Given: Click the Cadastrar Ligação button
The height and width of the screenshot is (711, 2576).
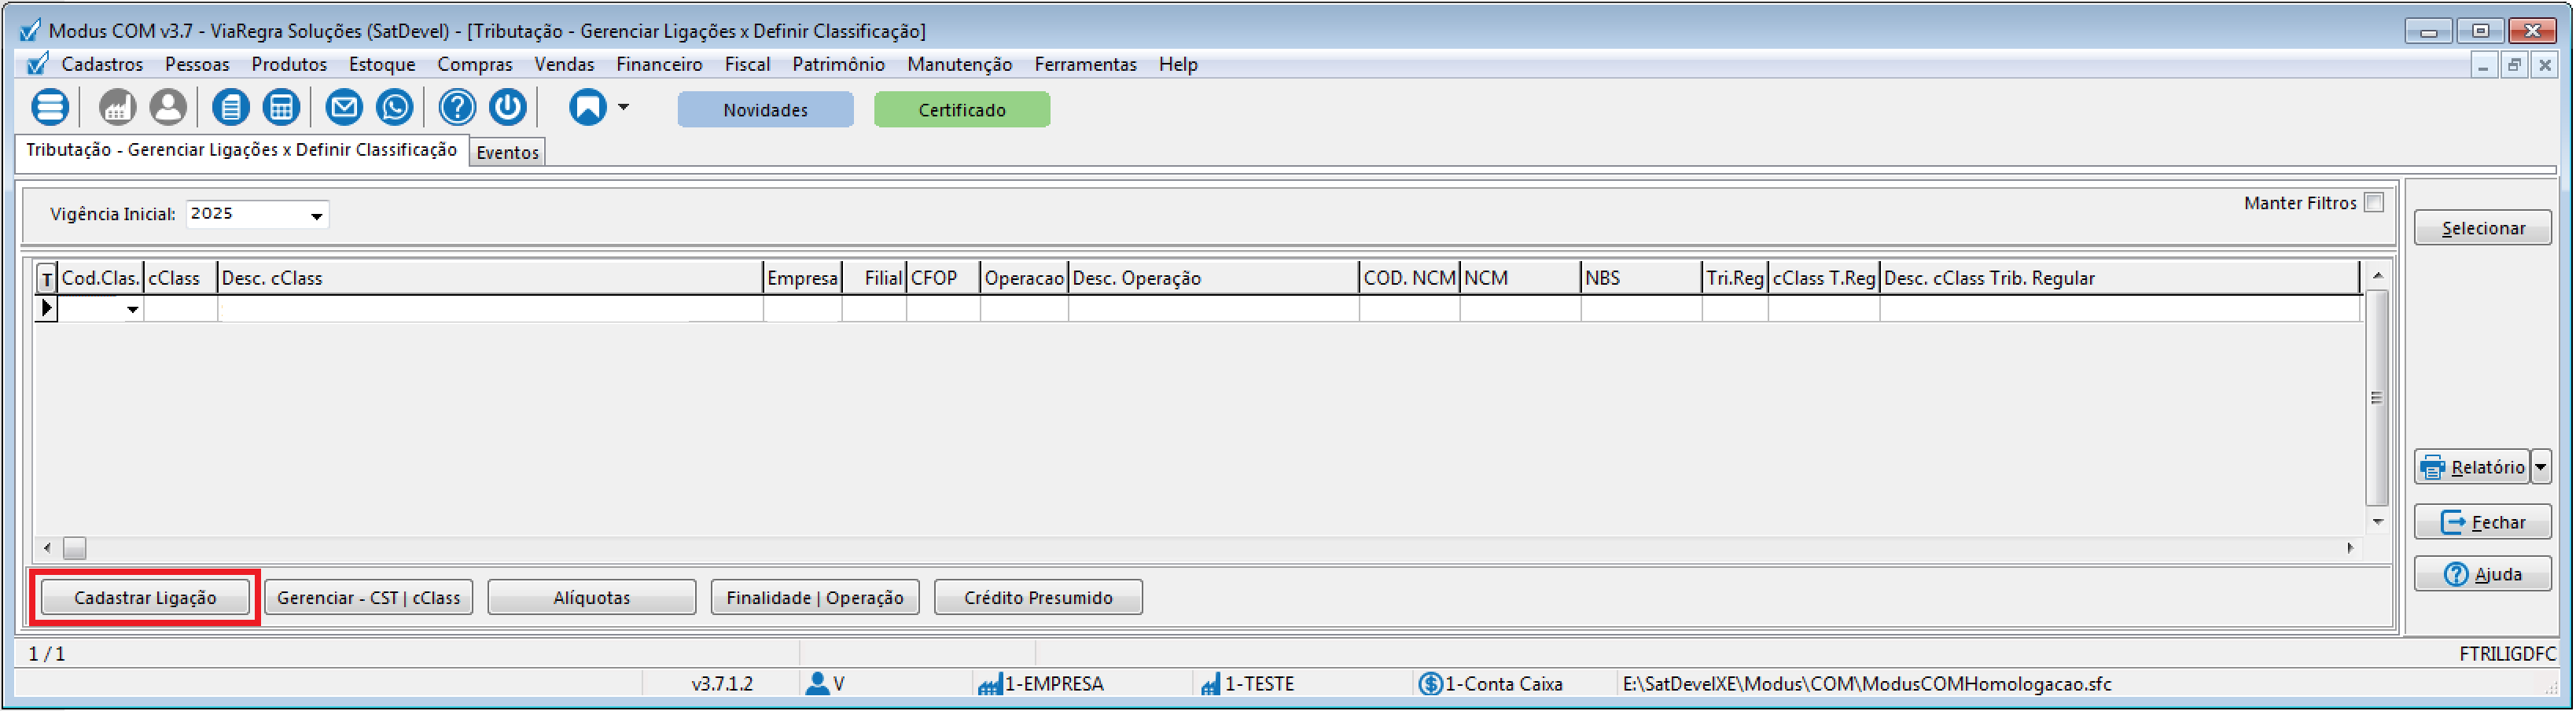Looking at the screenshot, I should coord(145,598).
